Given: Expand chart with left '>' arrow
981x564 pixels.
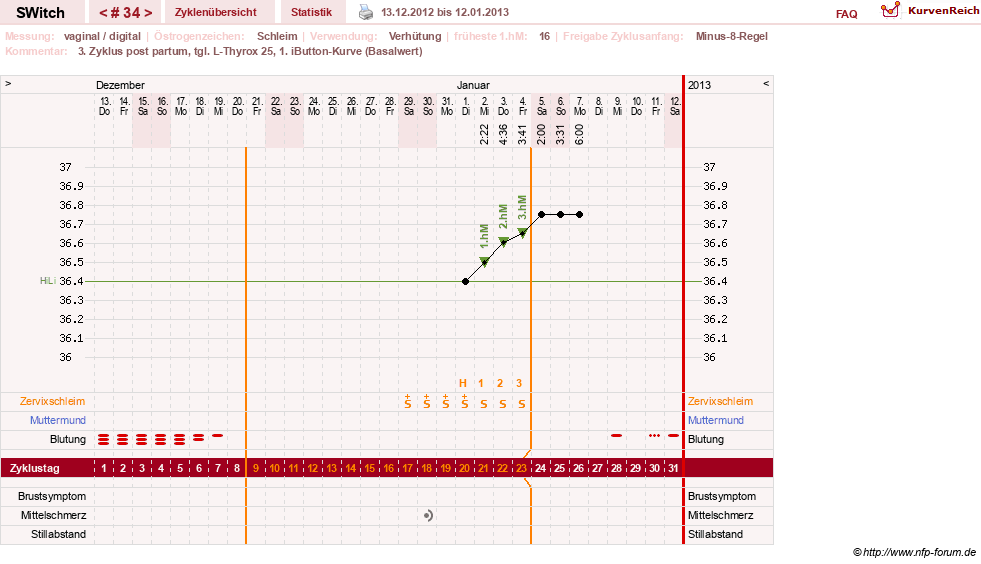Looking at the screenshot, I should 8,83.
